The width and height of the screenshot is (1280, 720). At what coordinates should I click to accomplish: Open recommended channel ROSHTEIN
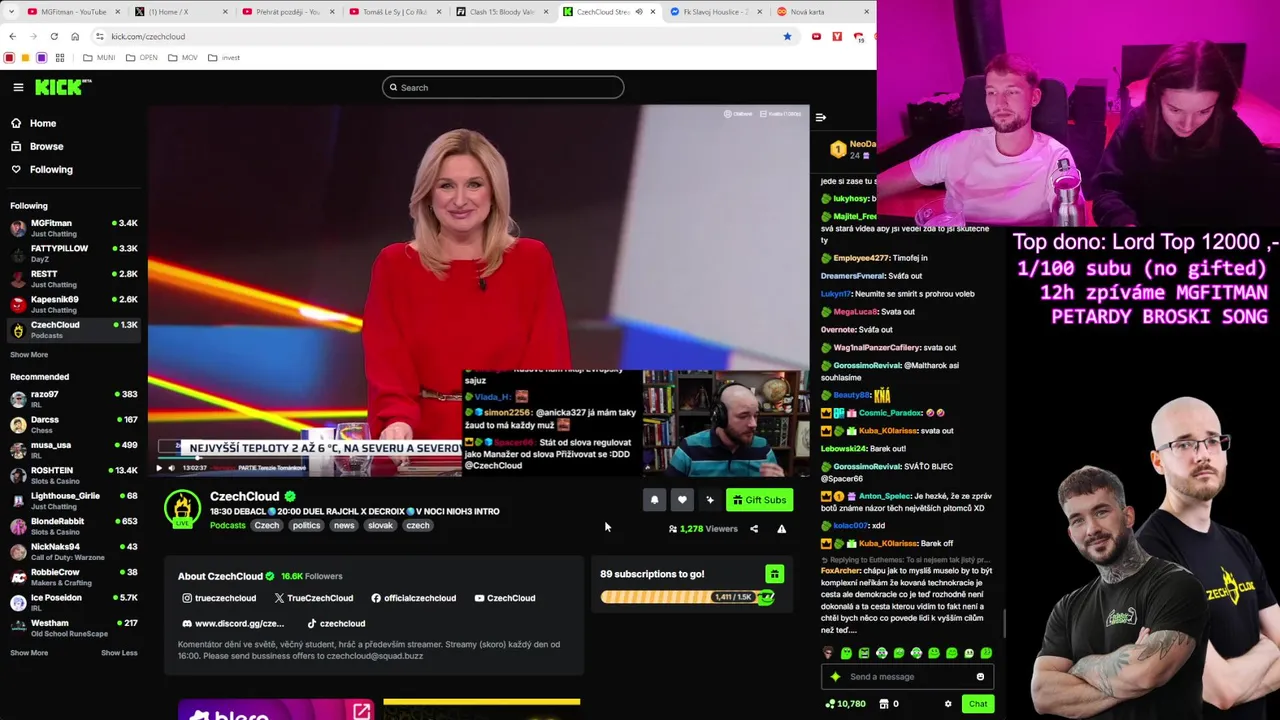click(x=74, y=475)
